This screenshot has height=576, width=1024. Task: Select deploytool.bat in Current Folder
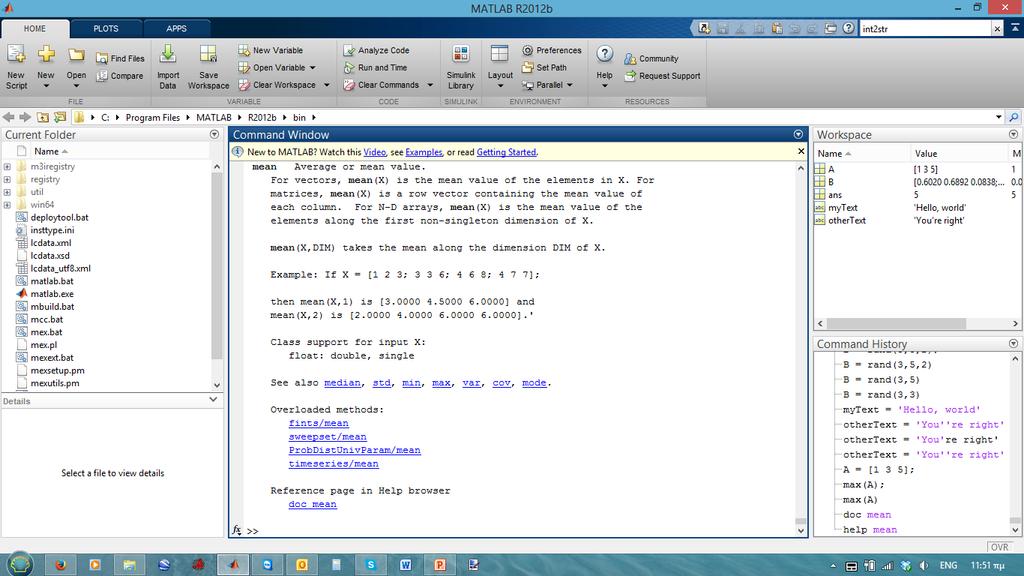pos(59,217)
